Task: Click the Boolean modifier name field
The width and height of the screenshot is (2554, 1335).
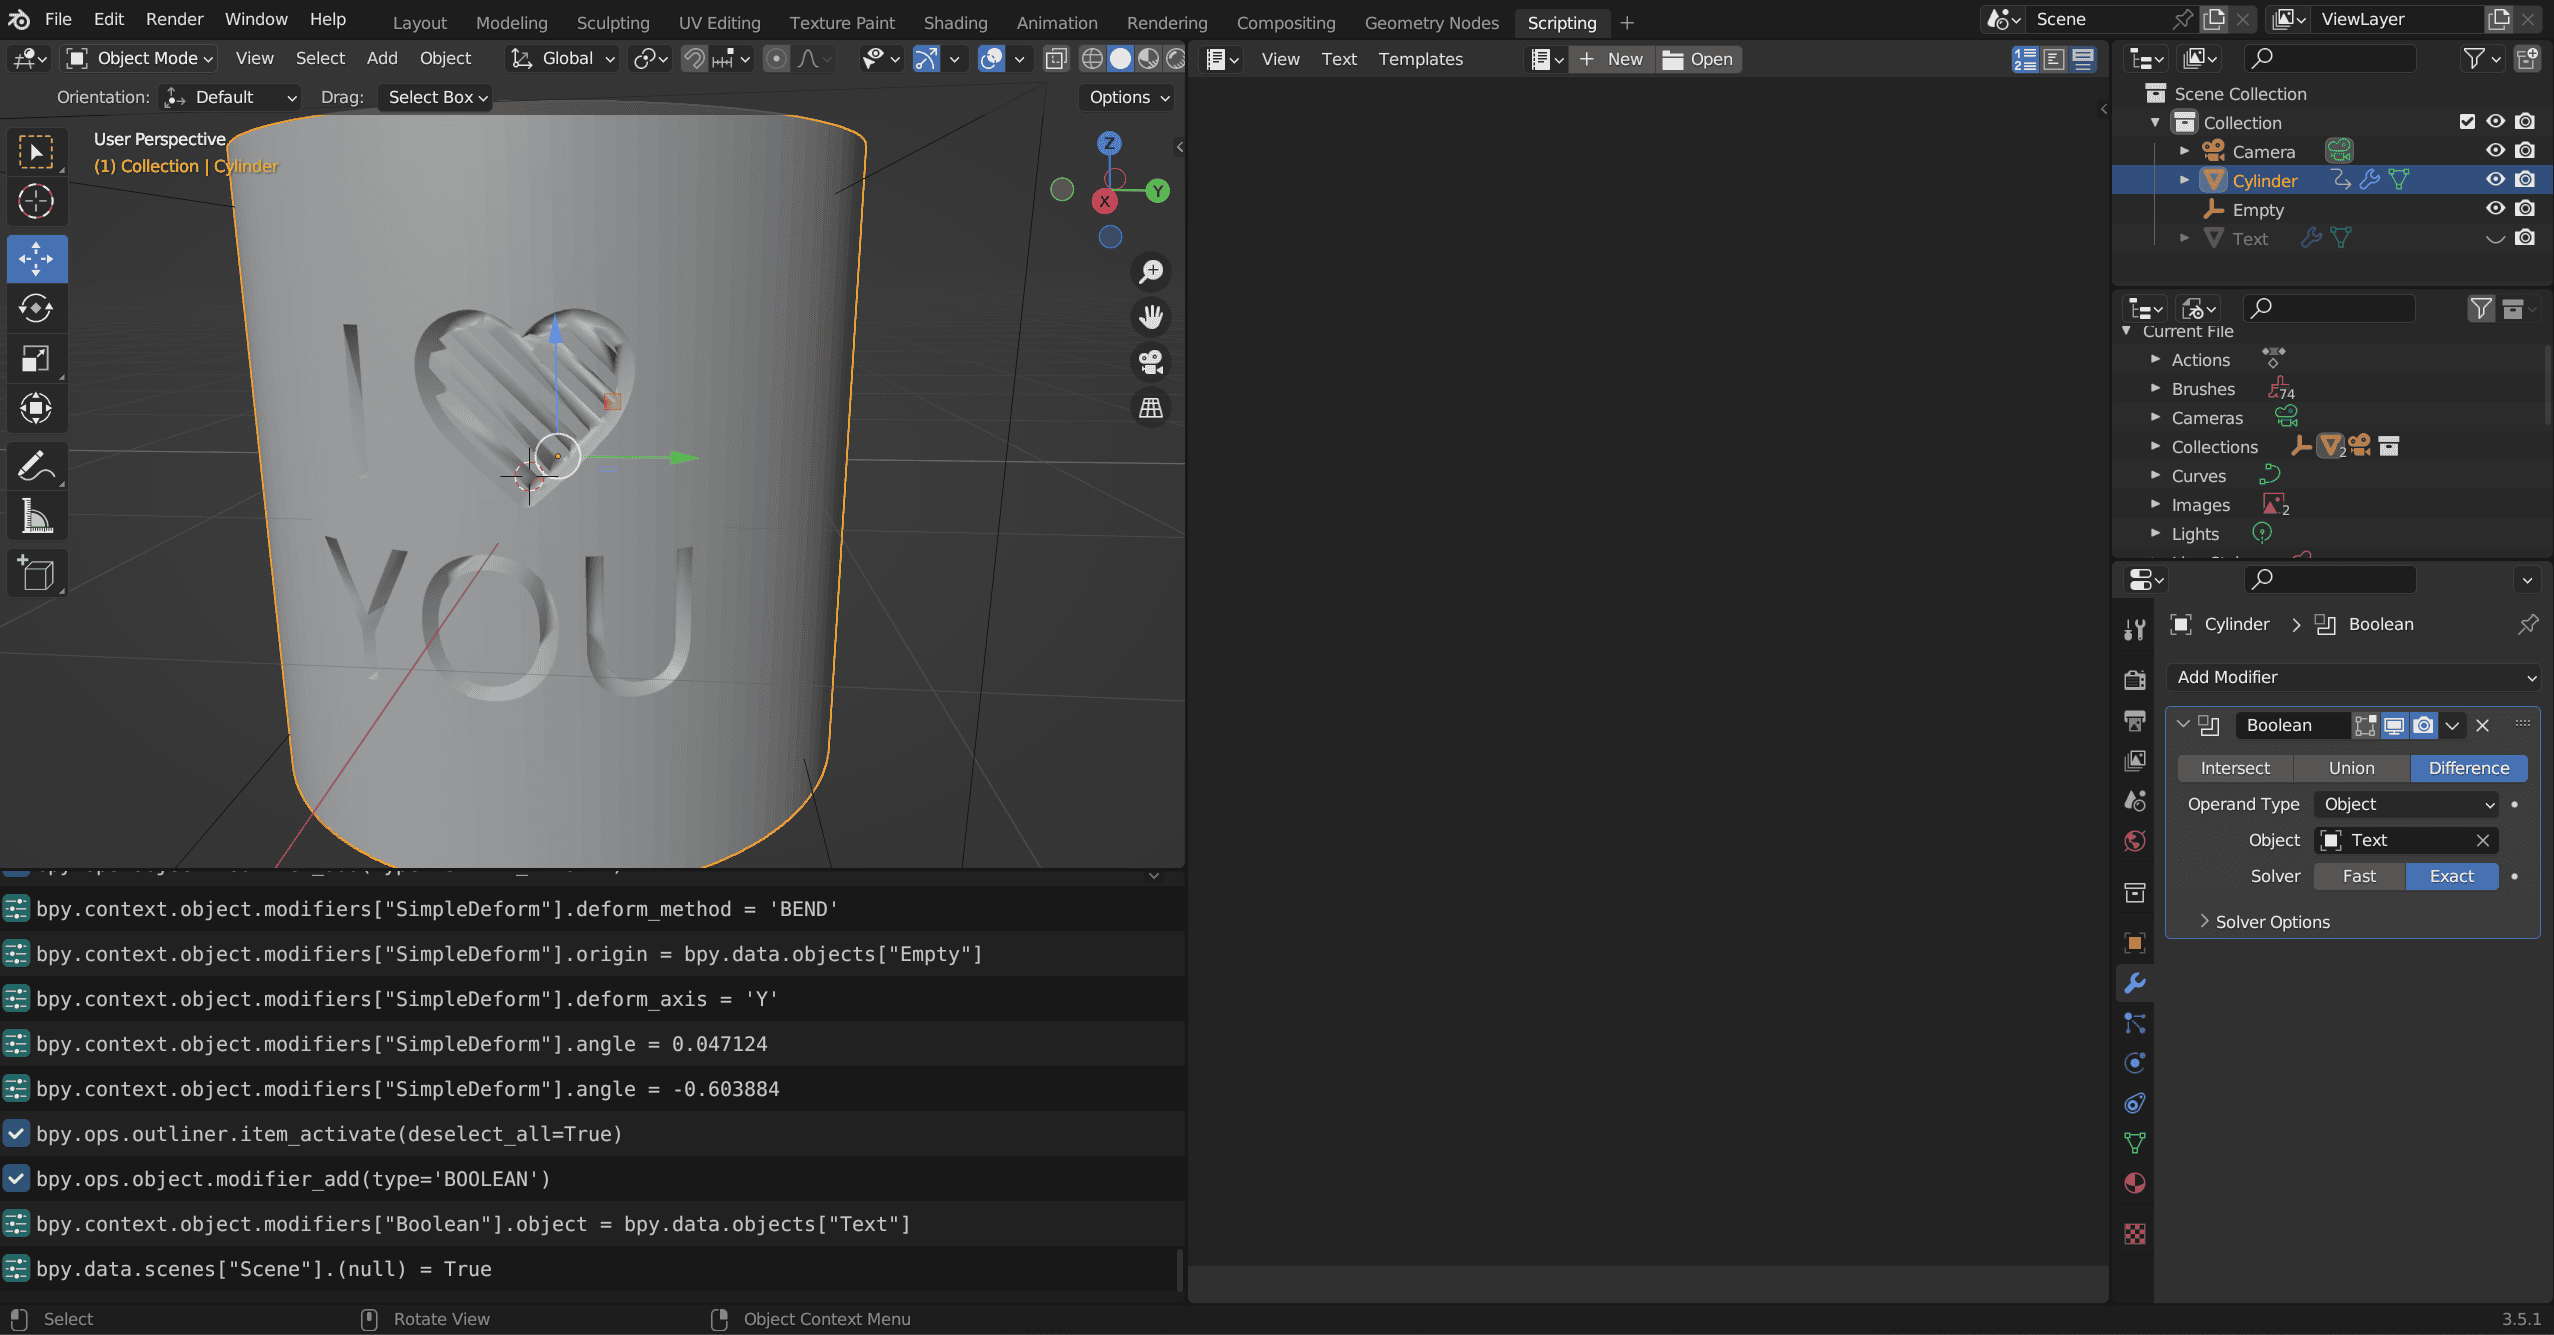Action: pos(2291,726)
